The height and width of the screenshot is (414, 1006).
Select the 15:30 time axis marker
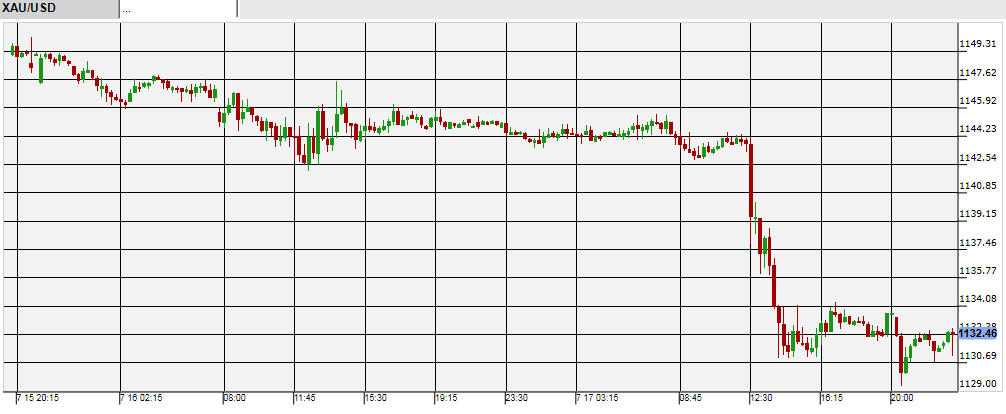point(375,398)
